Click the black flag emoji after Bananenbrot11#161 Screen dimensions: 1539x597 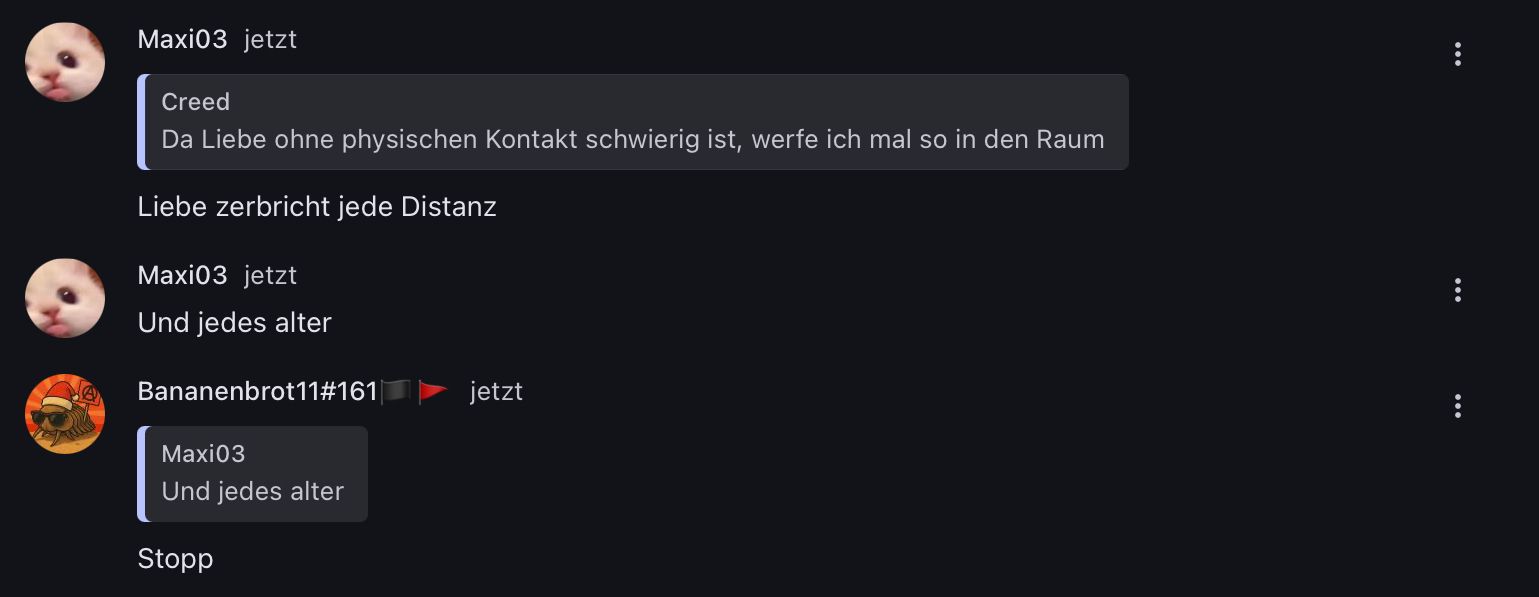click(x=396, y=392)
